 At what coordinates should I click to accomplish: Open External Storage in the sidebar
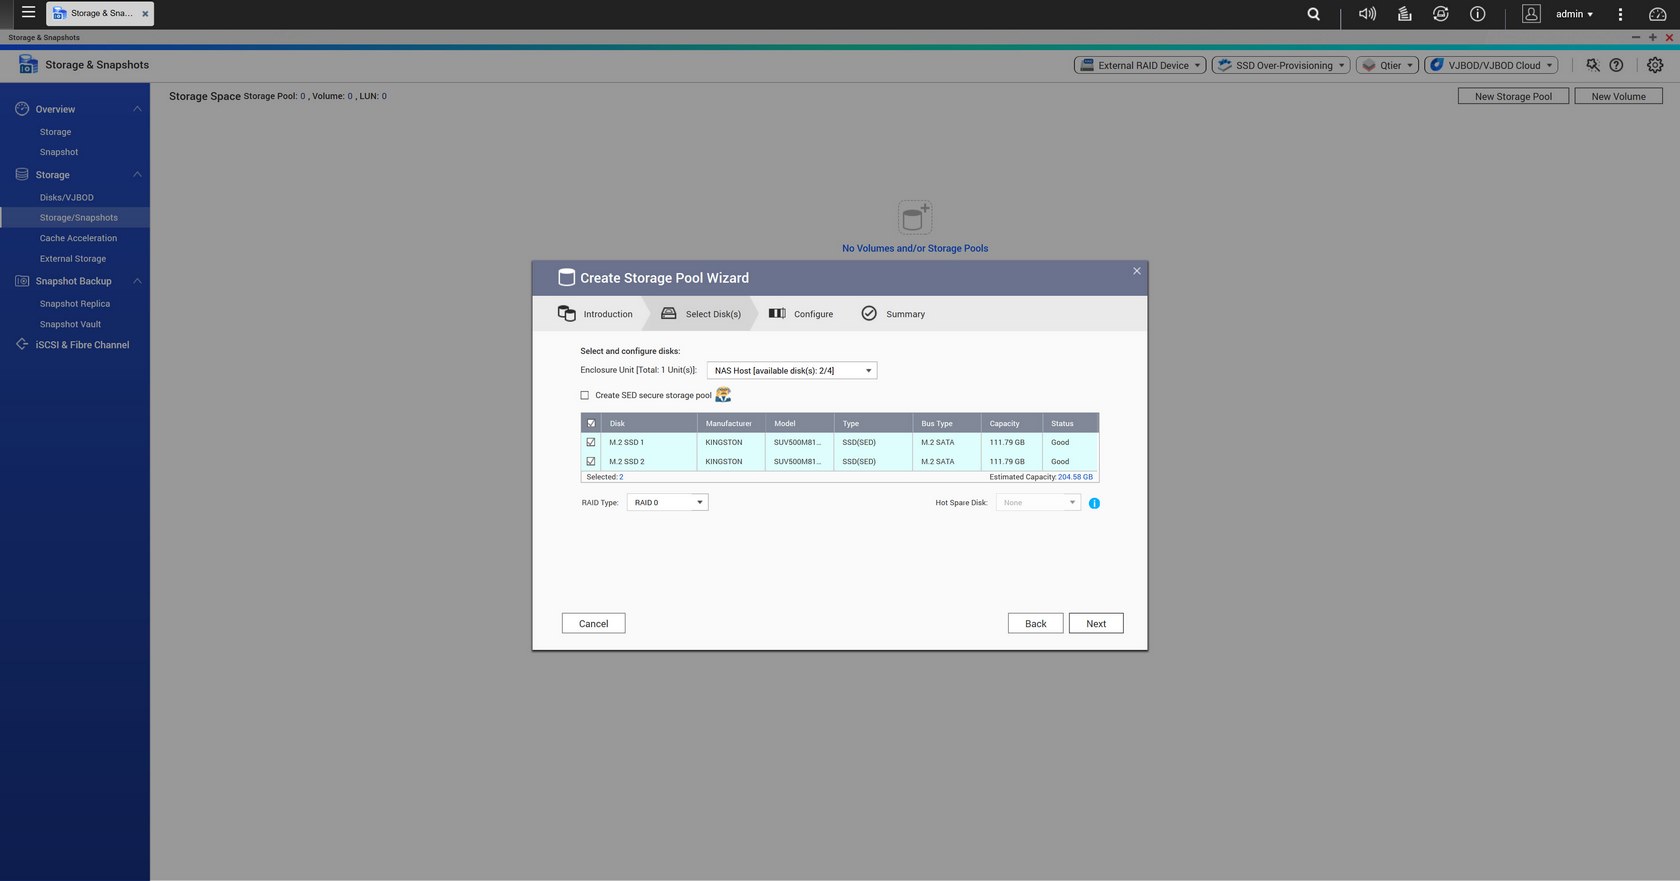72,258
